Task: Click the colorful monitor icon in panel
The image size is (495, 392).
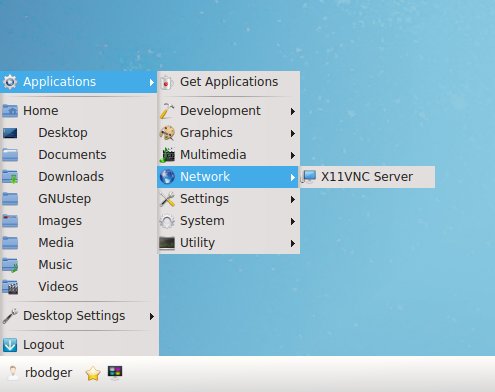Action: pos(115,373)
